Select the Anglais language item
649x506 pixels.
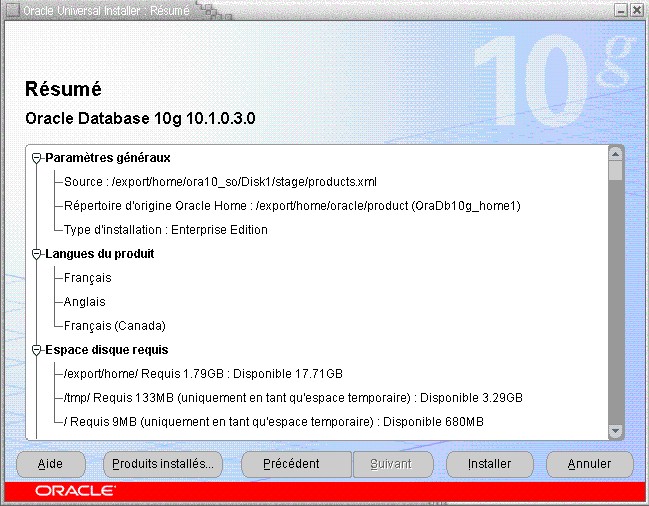tap(85, 302)
